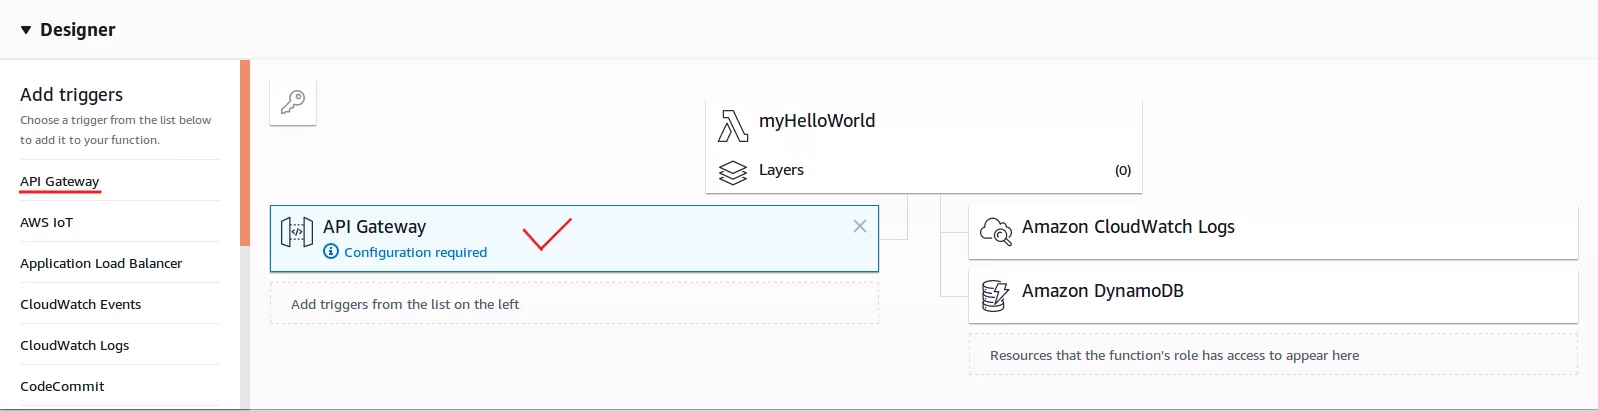
Task: Select Application Load Balancer trigger
Action: click(x=101, y=263)
